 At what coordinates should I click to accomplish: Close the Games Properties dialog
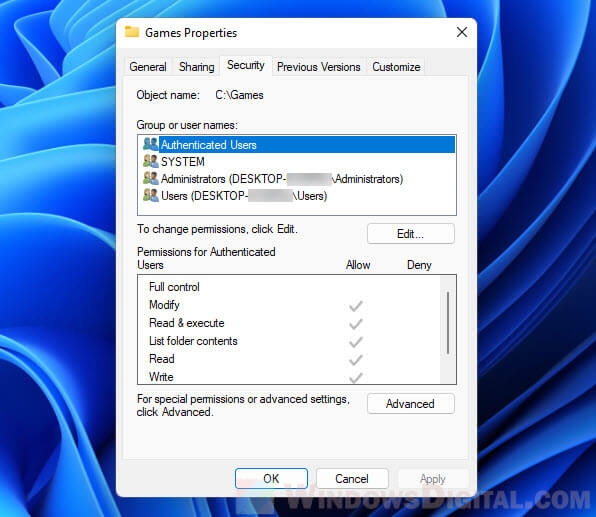462,32
